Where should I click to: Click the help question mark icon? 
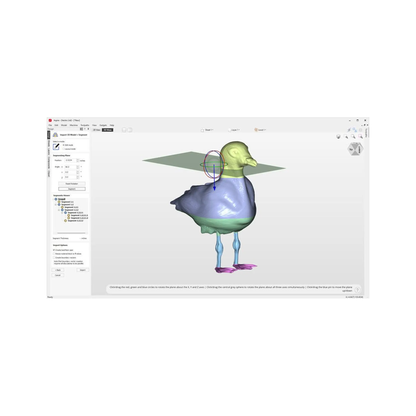click(x=357, y=289)
